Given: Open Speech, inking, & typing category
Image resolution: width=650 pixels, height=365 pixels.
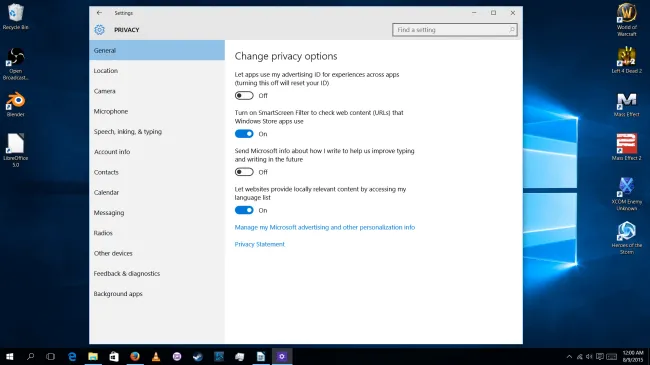Looking at the screenshot, I should click(x=157, y=131).
